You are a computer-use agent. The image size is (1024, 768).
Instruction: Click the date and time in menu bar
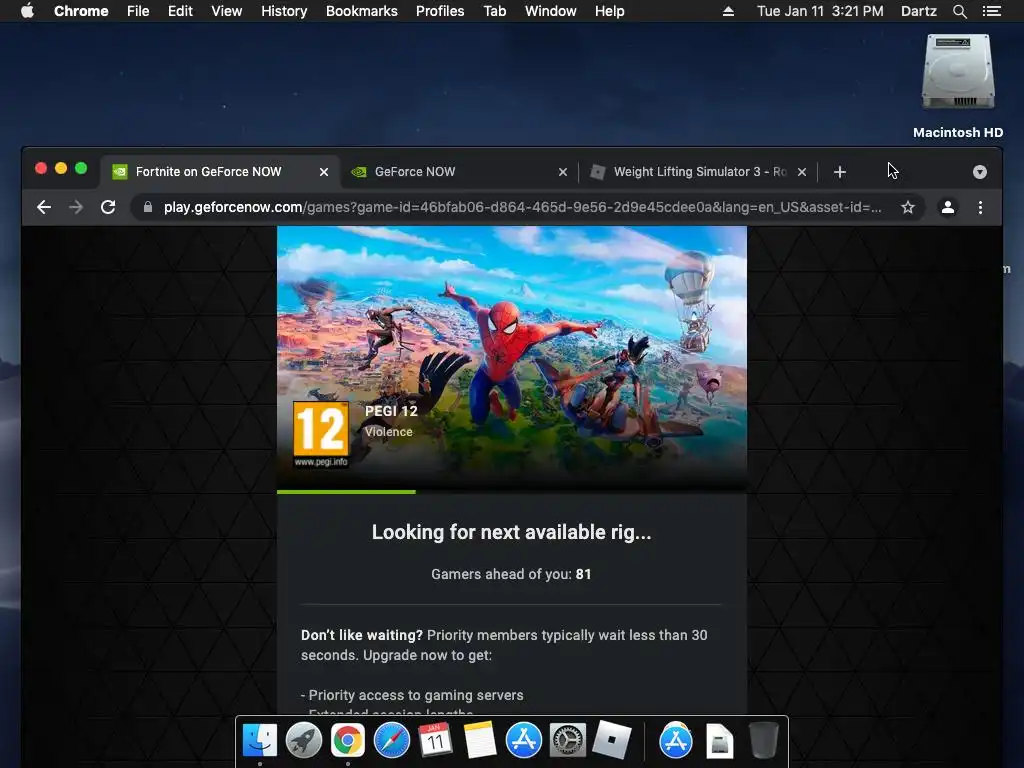click(820, 11)
